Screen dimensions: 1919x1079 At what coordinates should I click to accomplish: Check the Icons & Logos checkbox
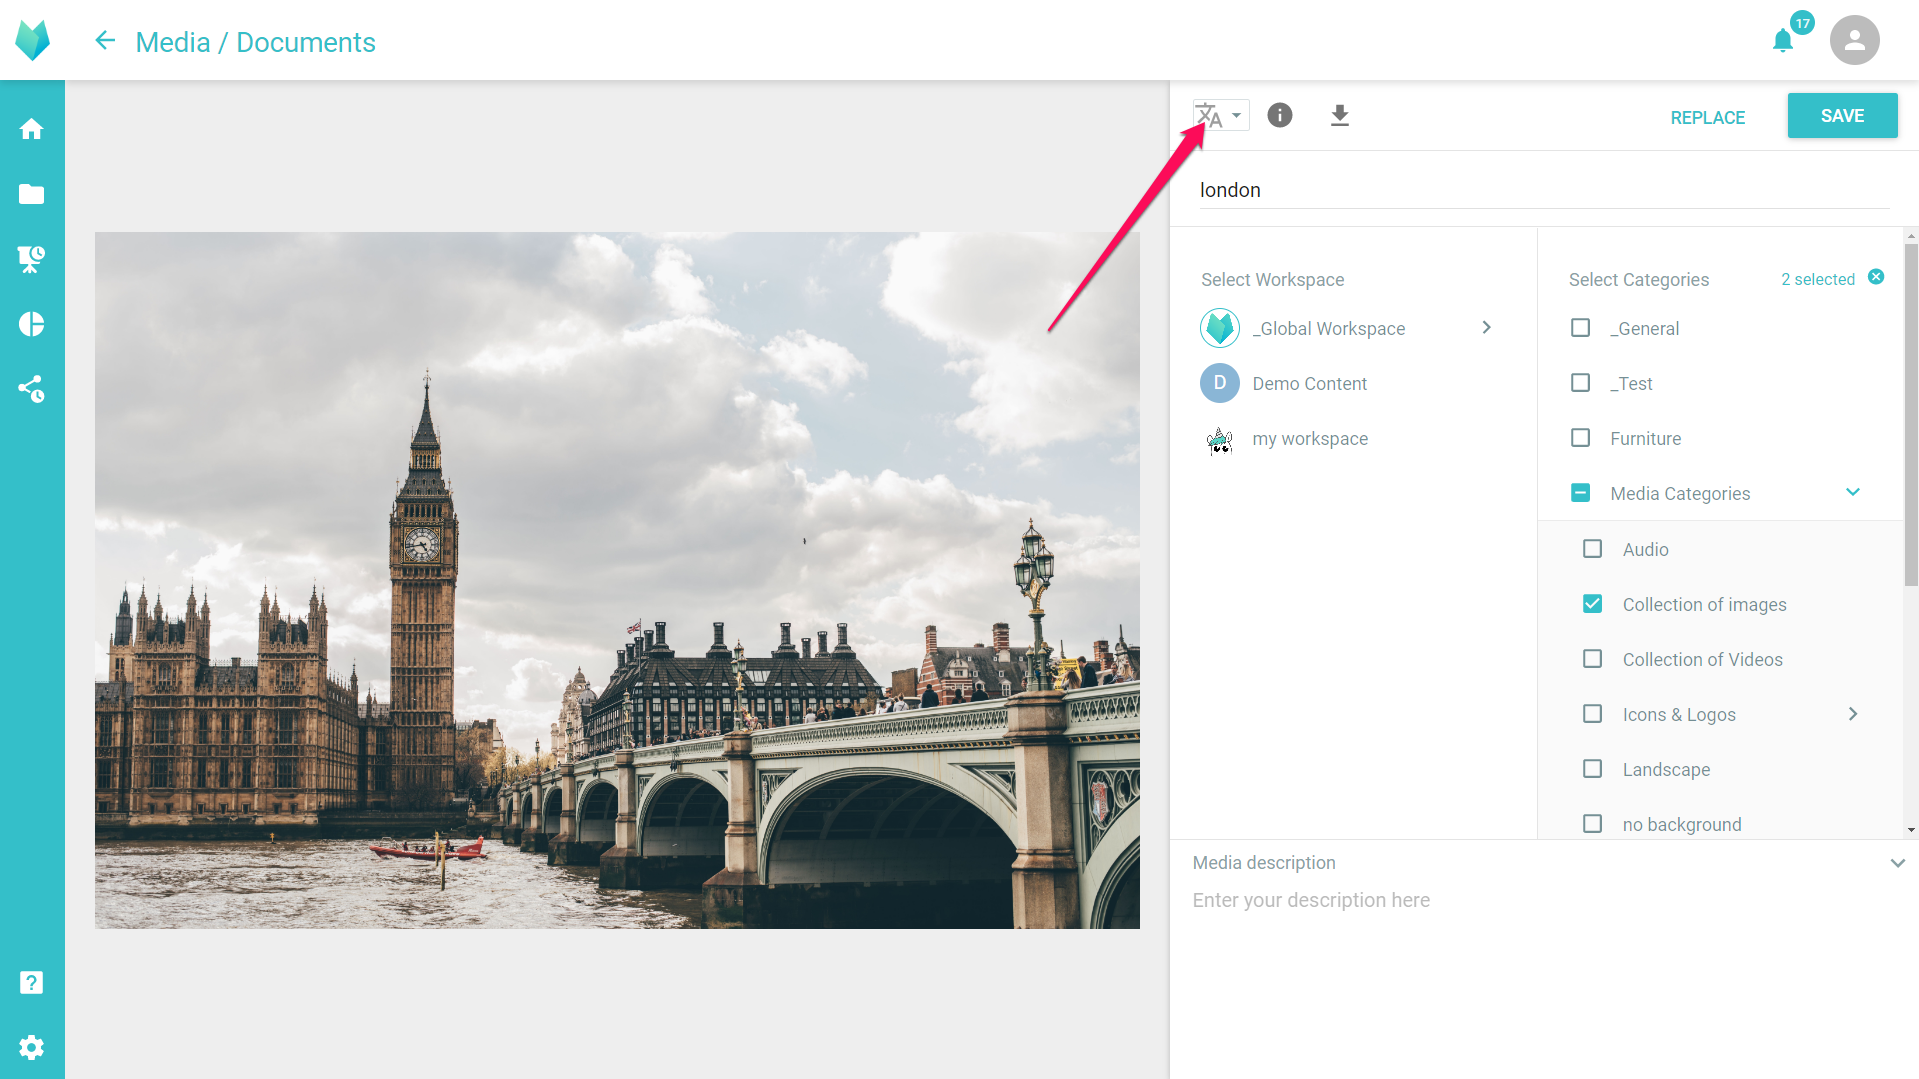pyautogui.click(x=1593, y=714)
